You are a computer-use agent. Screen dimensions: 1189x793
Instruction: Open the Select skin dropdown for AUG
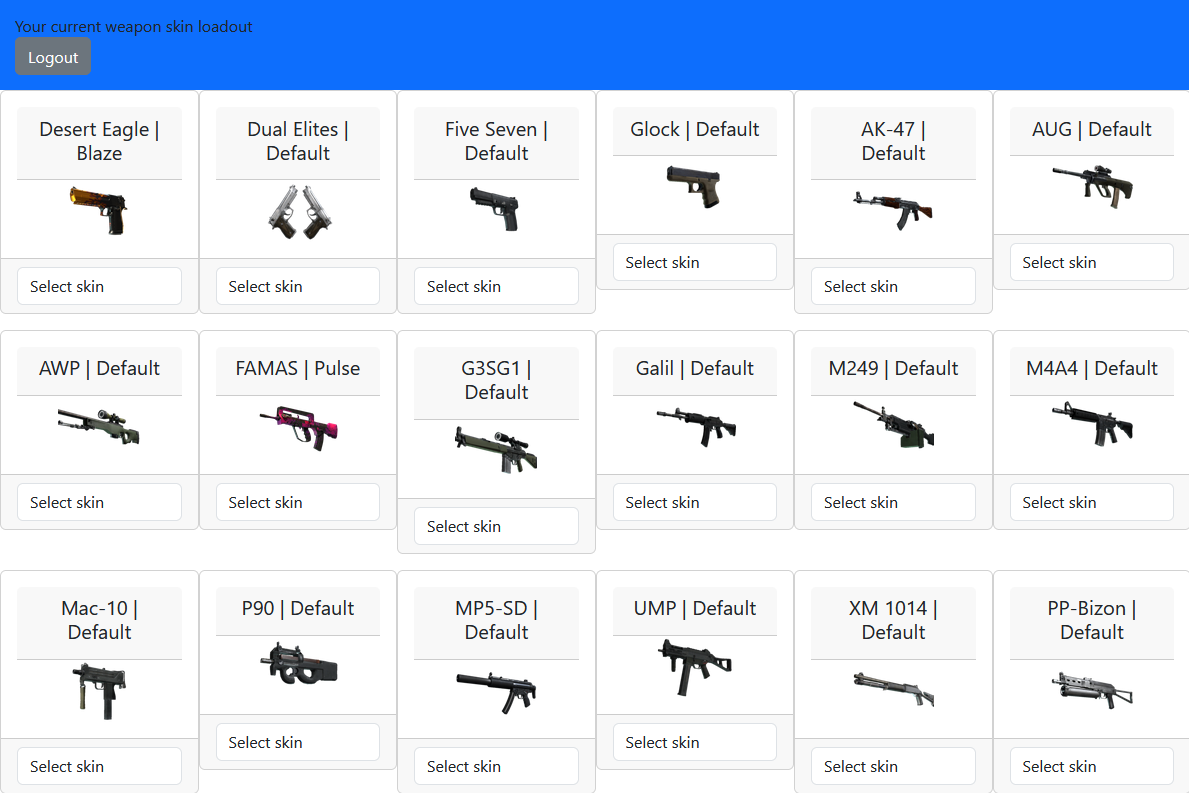(x=1091, y=262)
